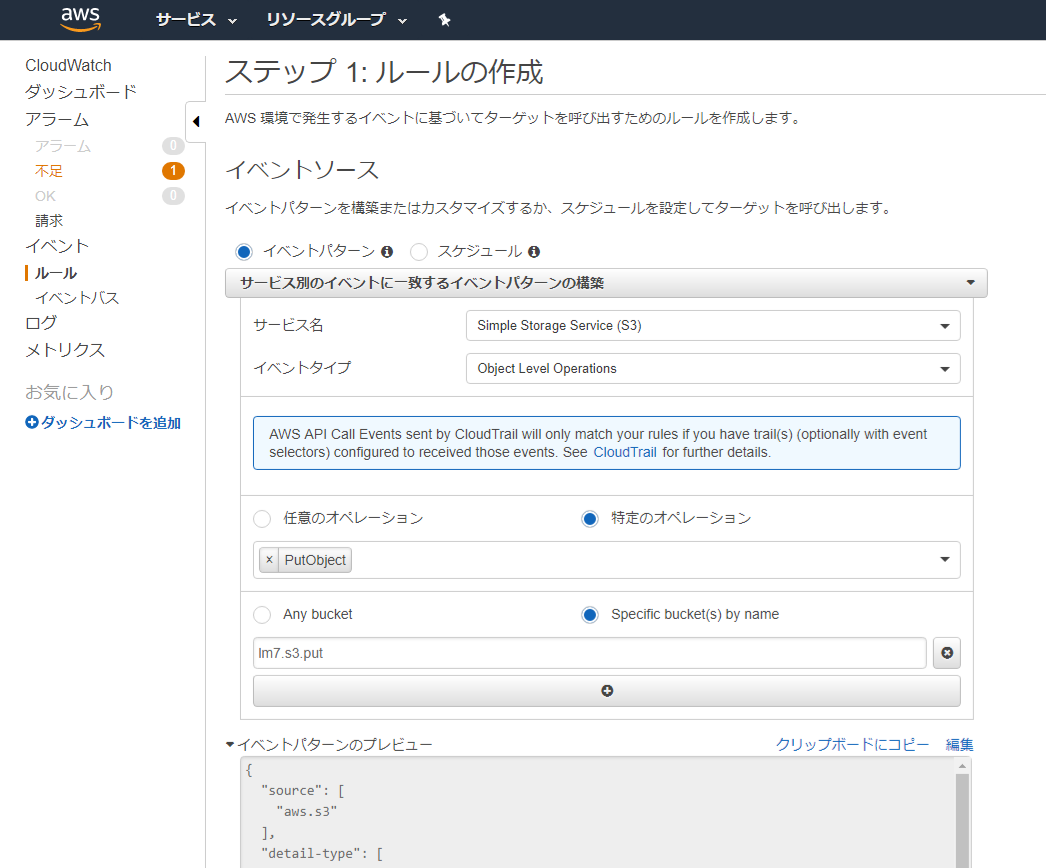Select 特定のオペレーション radio option
The height and width of the screenshot is (868, 1046).
pos(590,518)
